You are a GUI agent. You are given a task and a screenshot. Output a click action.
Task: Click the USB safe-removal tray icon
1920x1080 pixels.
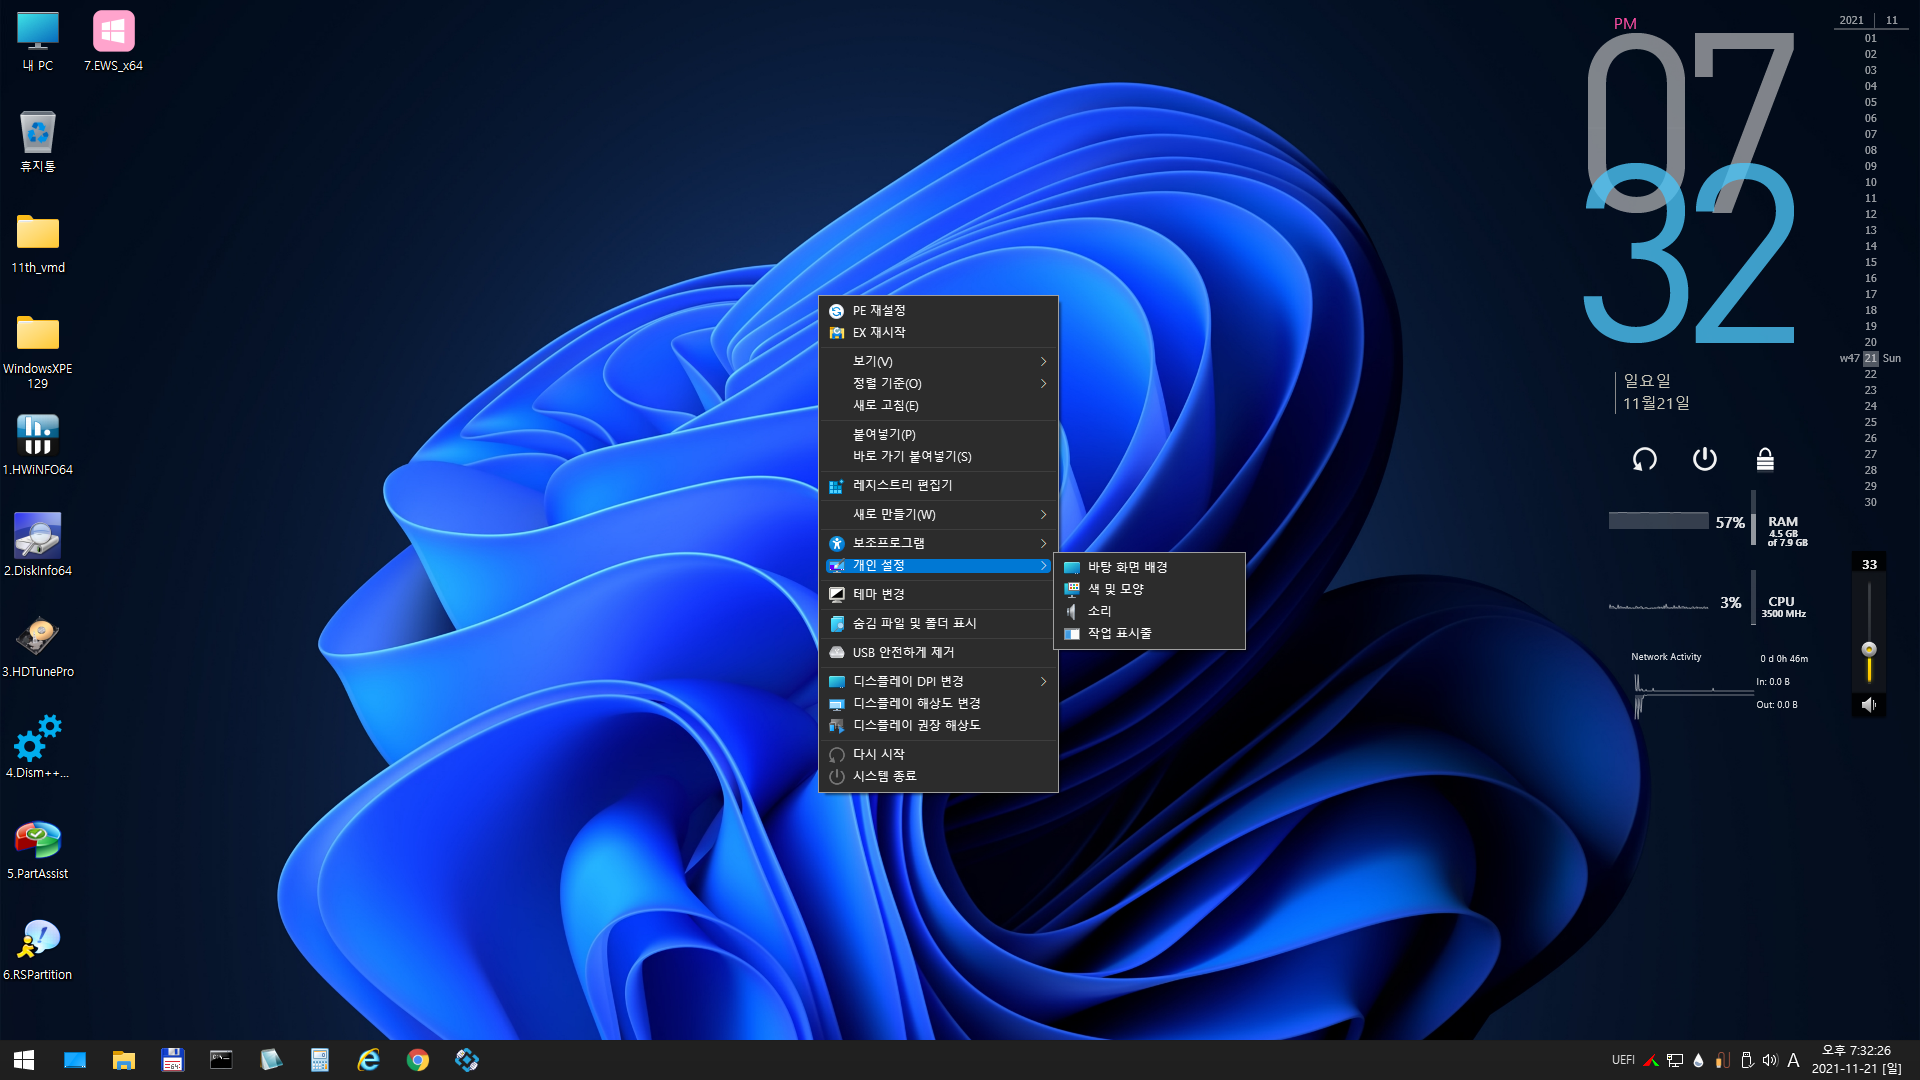point(1747,1060)
